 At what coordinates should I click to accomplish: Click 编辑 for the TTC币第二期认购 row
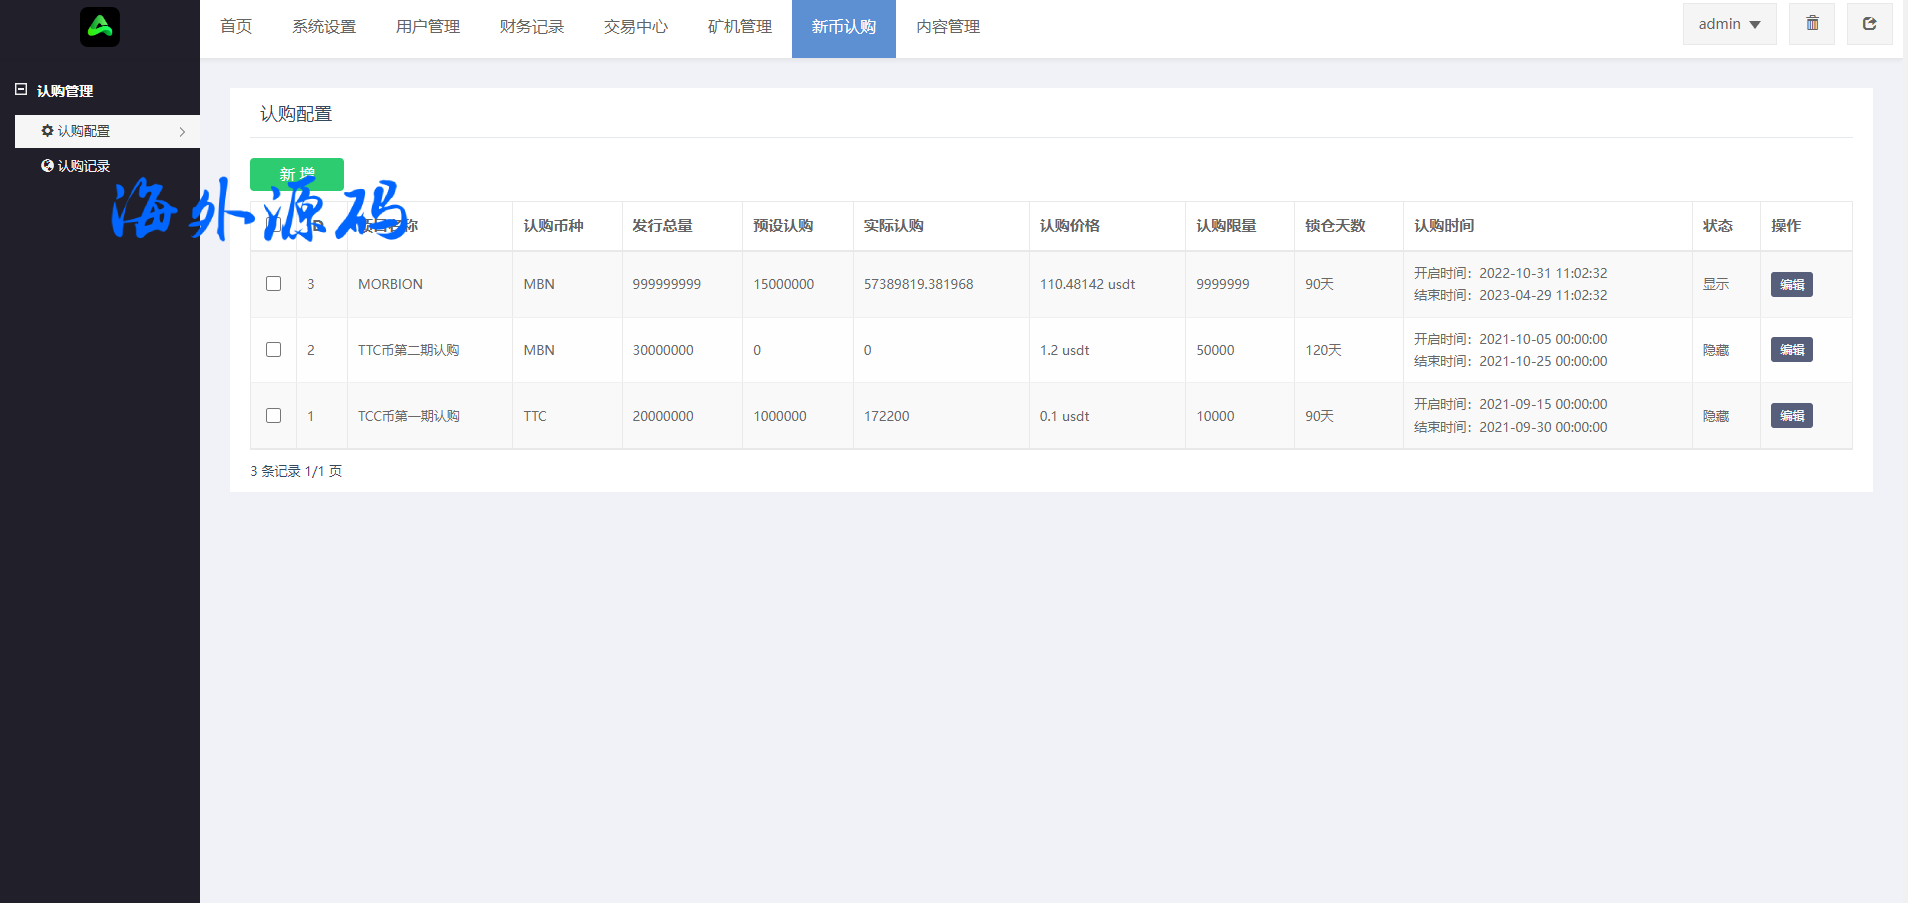[1791, 350]
